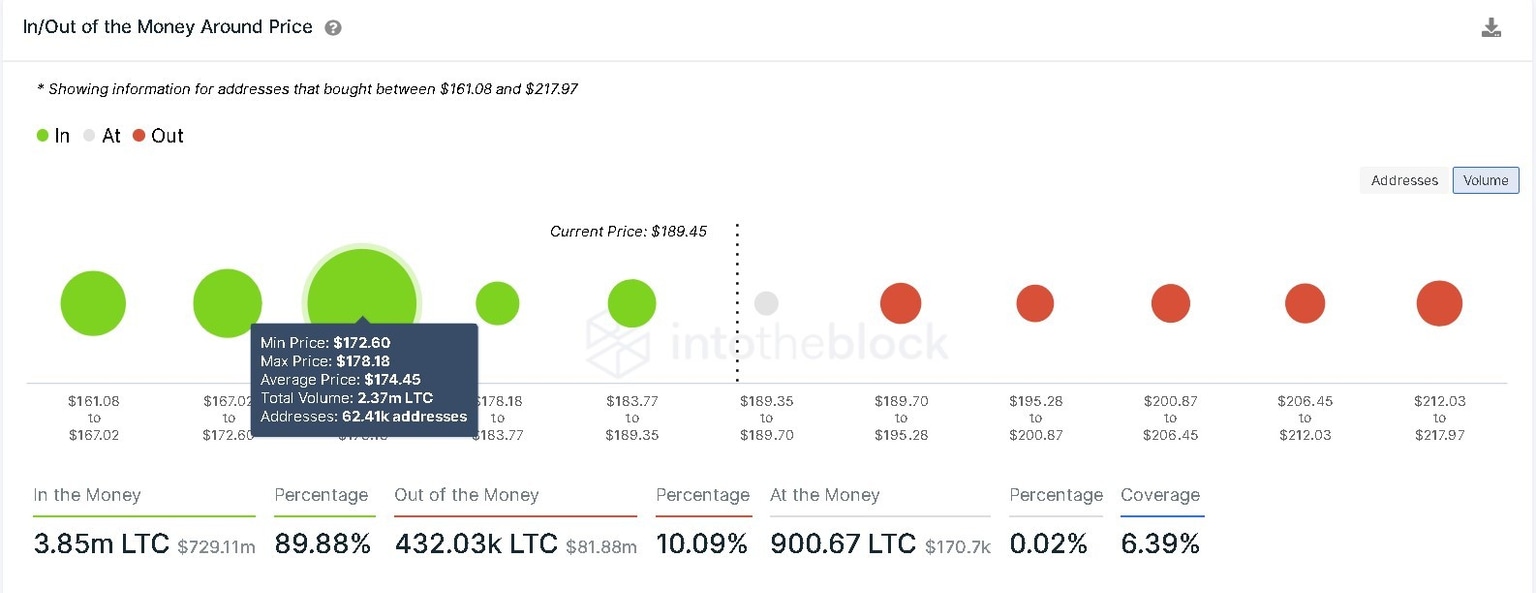
Task: Toggle the At legend filter
Action: (x=103, y=135)
